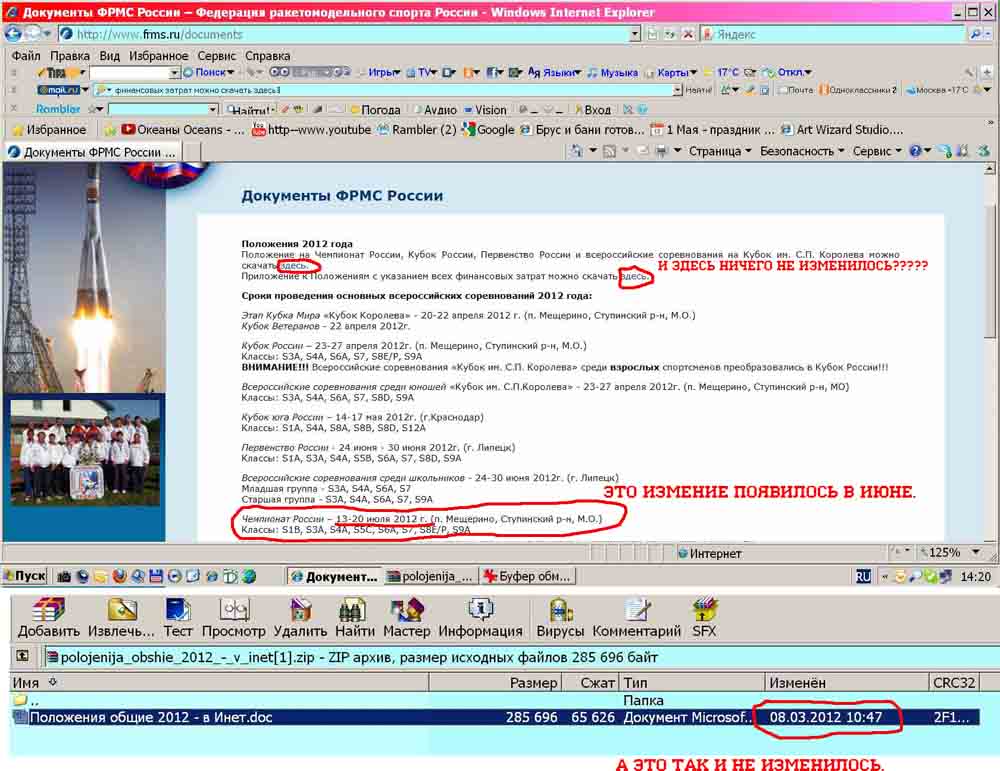
Task: Click the Извлечь (Extract) icon in WinRAR
Action: point(122,610)
